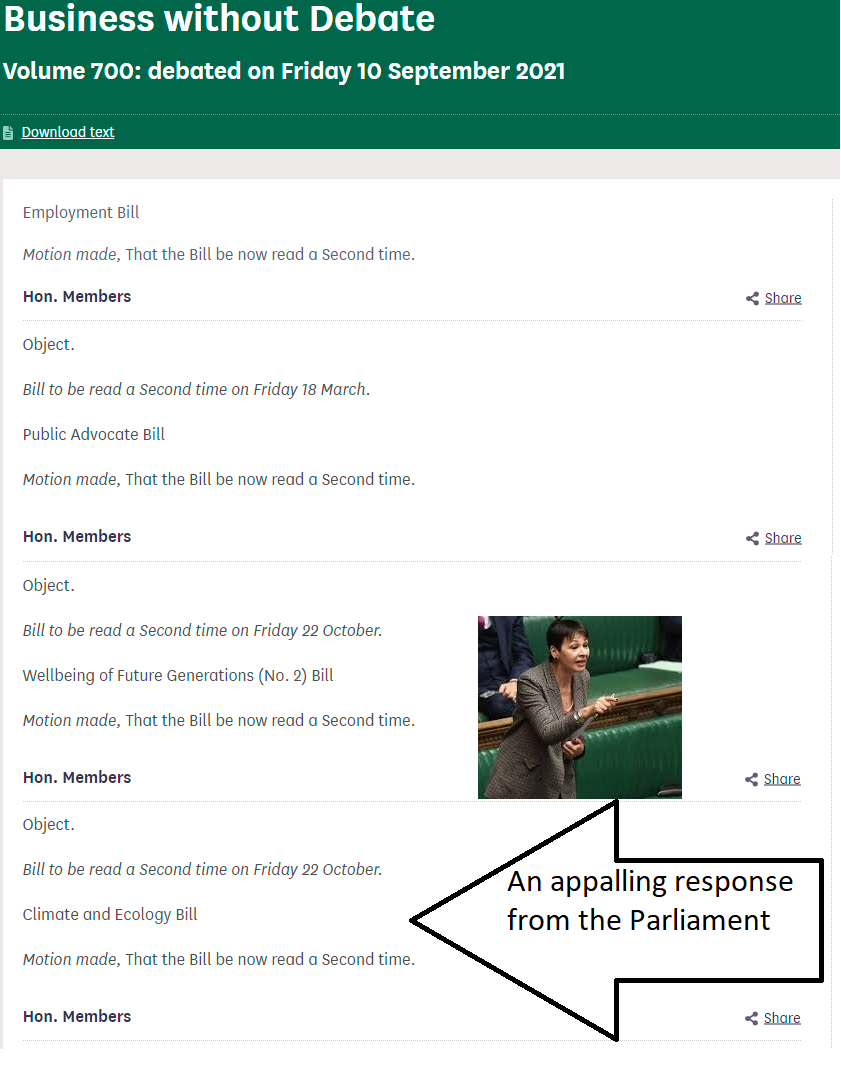841x1076 pixels.
Task: Click the document icon beside Download text
Action: point(9,132)
